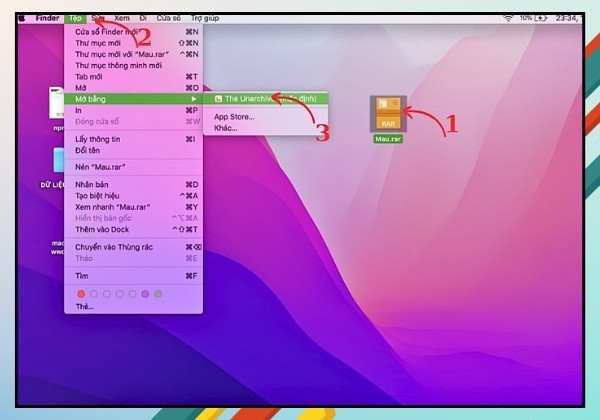Open the Apple menu icon
The height and width of the screenshot is (420, 600).
click(x=21, y=18)
